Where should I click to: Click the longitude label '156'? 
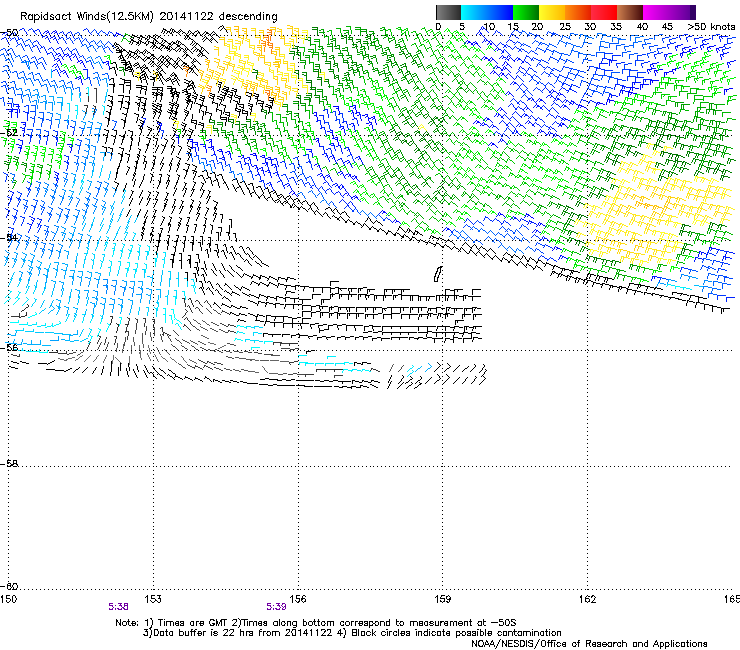[x=298, y=599]
